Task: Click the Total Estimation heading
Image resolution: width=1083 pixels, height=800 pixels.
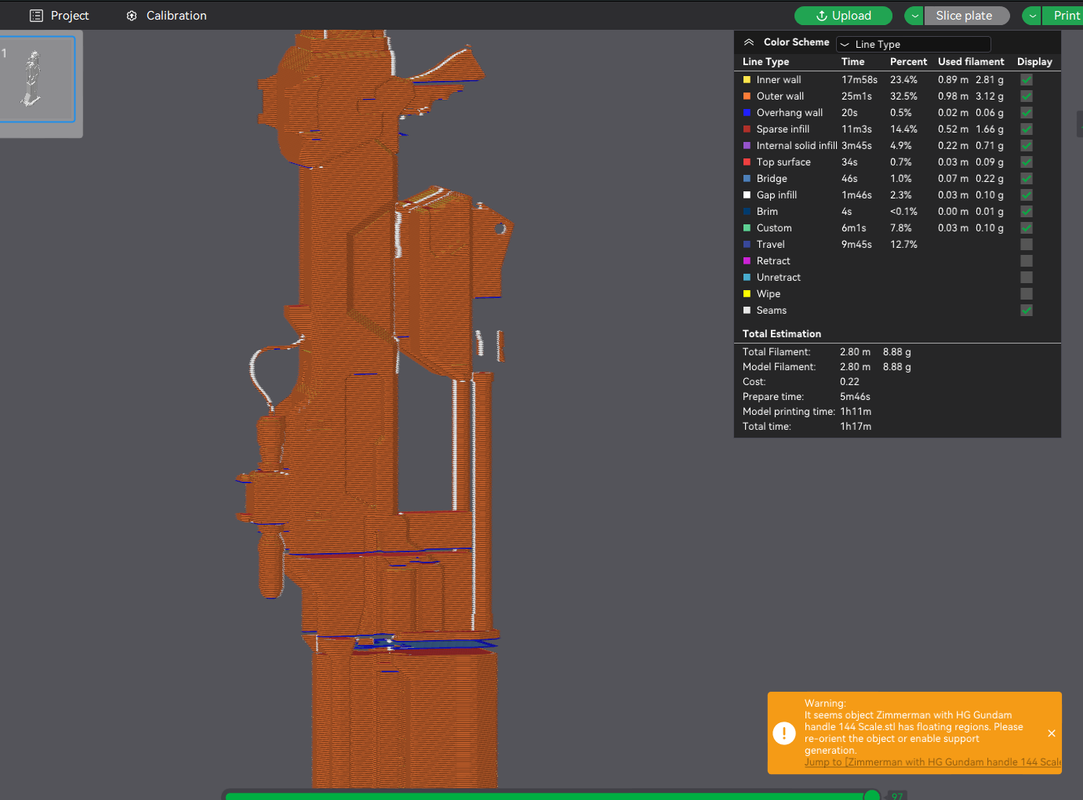Action: coord(782,334)
